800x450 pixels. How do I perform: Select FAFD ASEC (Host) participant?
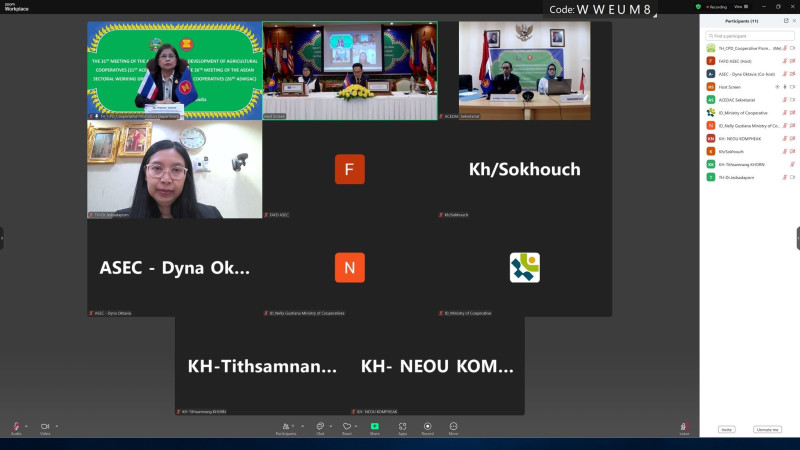tap(749, 61)
